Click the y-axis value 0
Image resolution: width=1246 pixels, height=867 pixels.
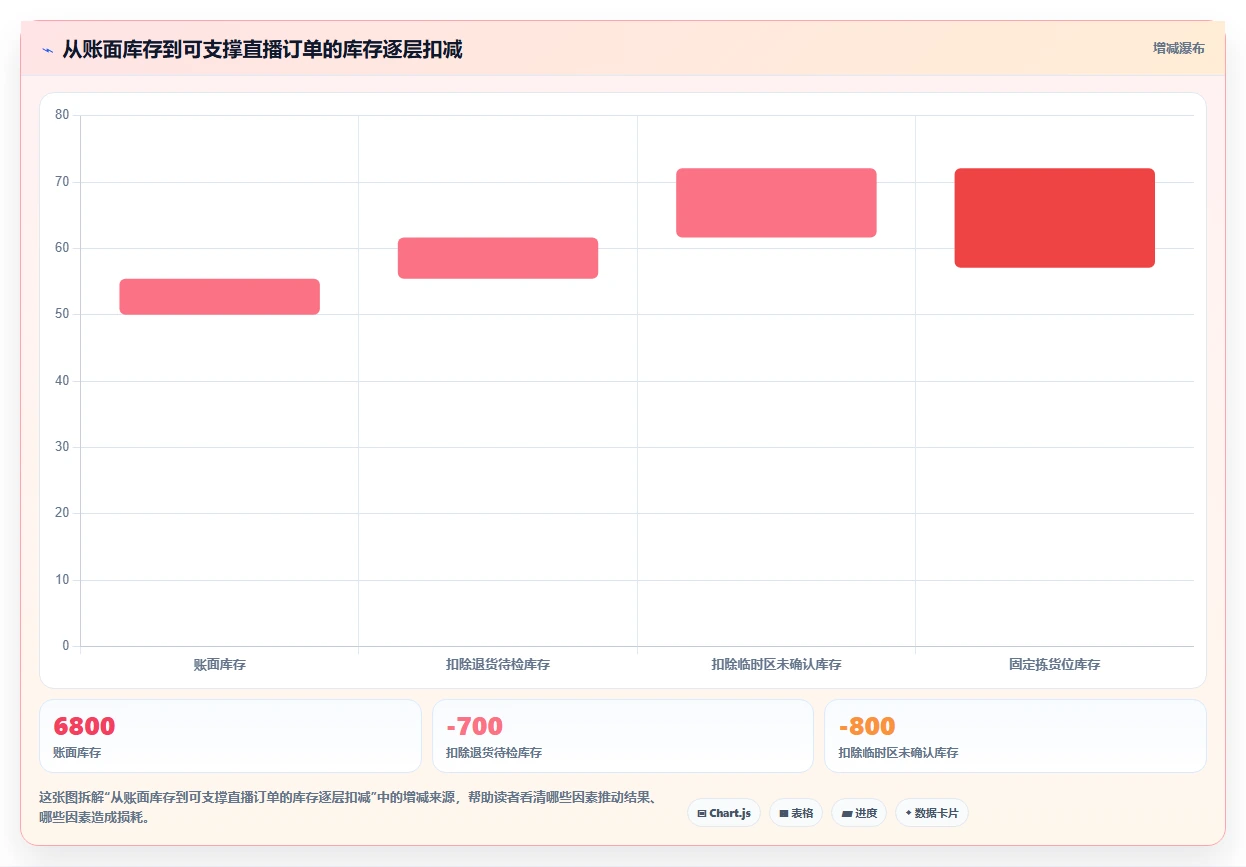[x=66, y=646]
